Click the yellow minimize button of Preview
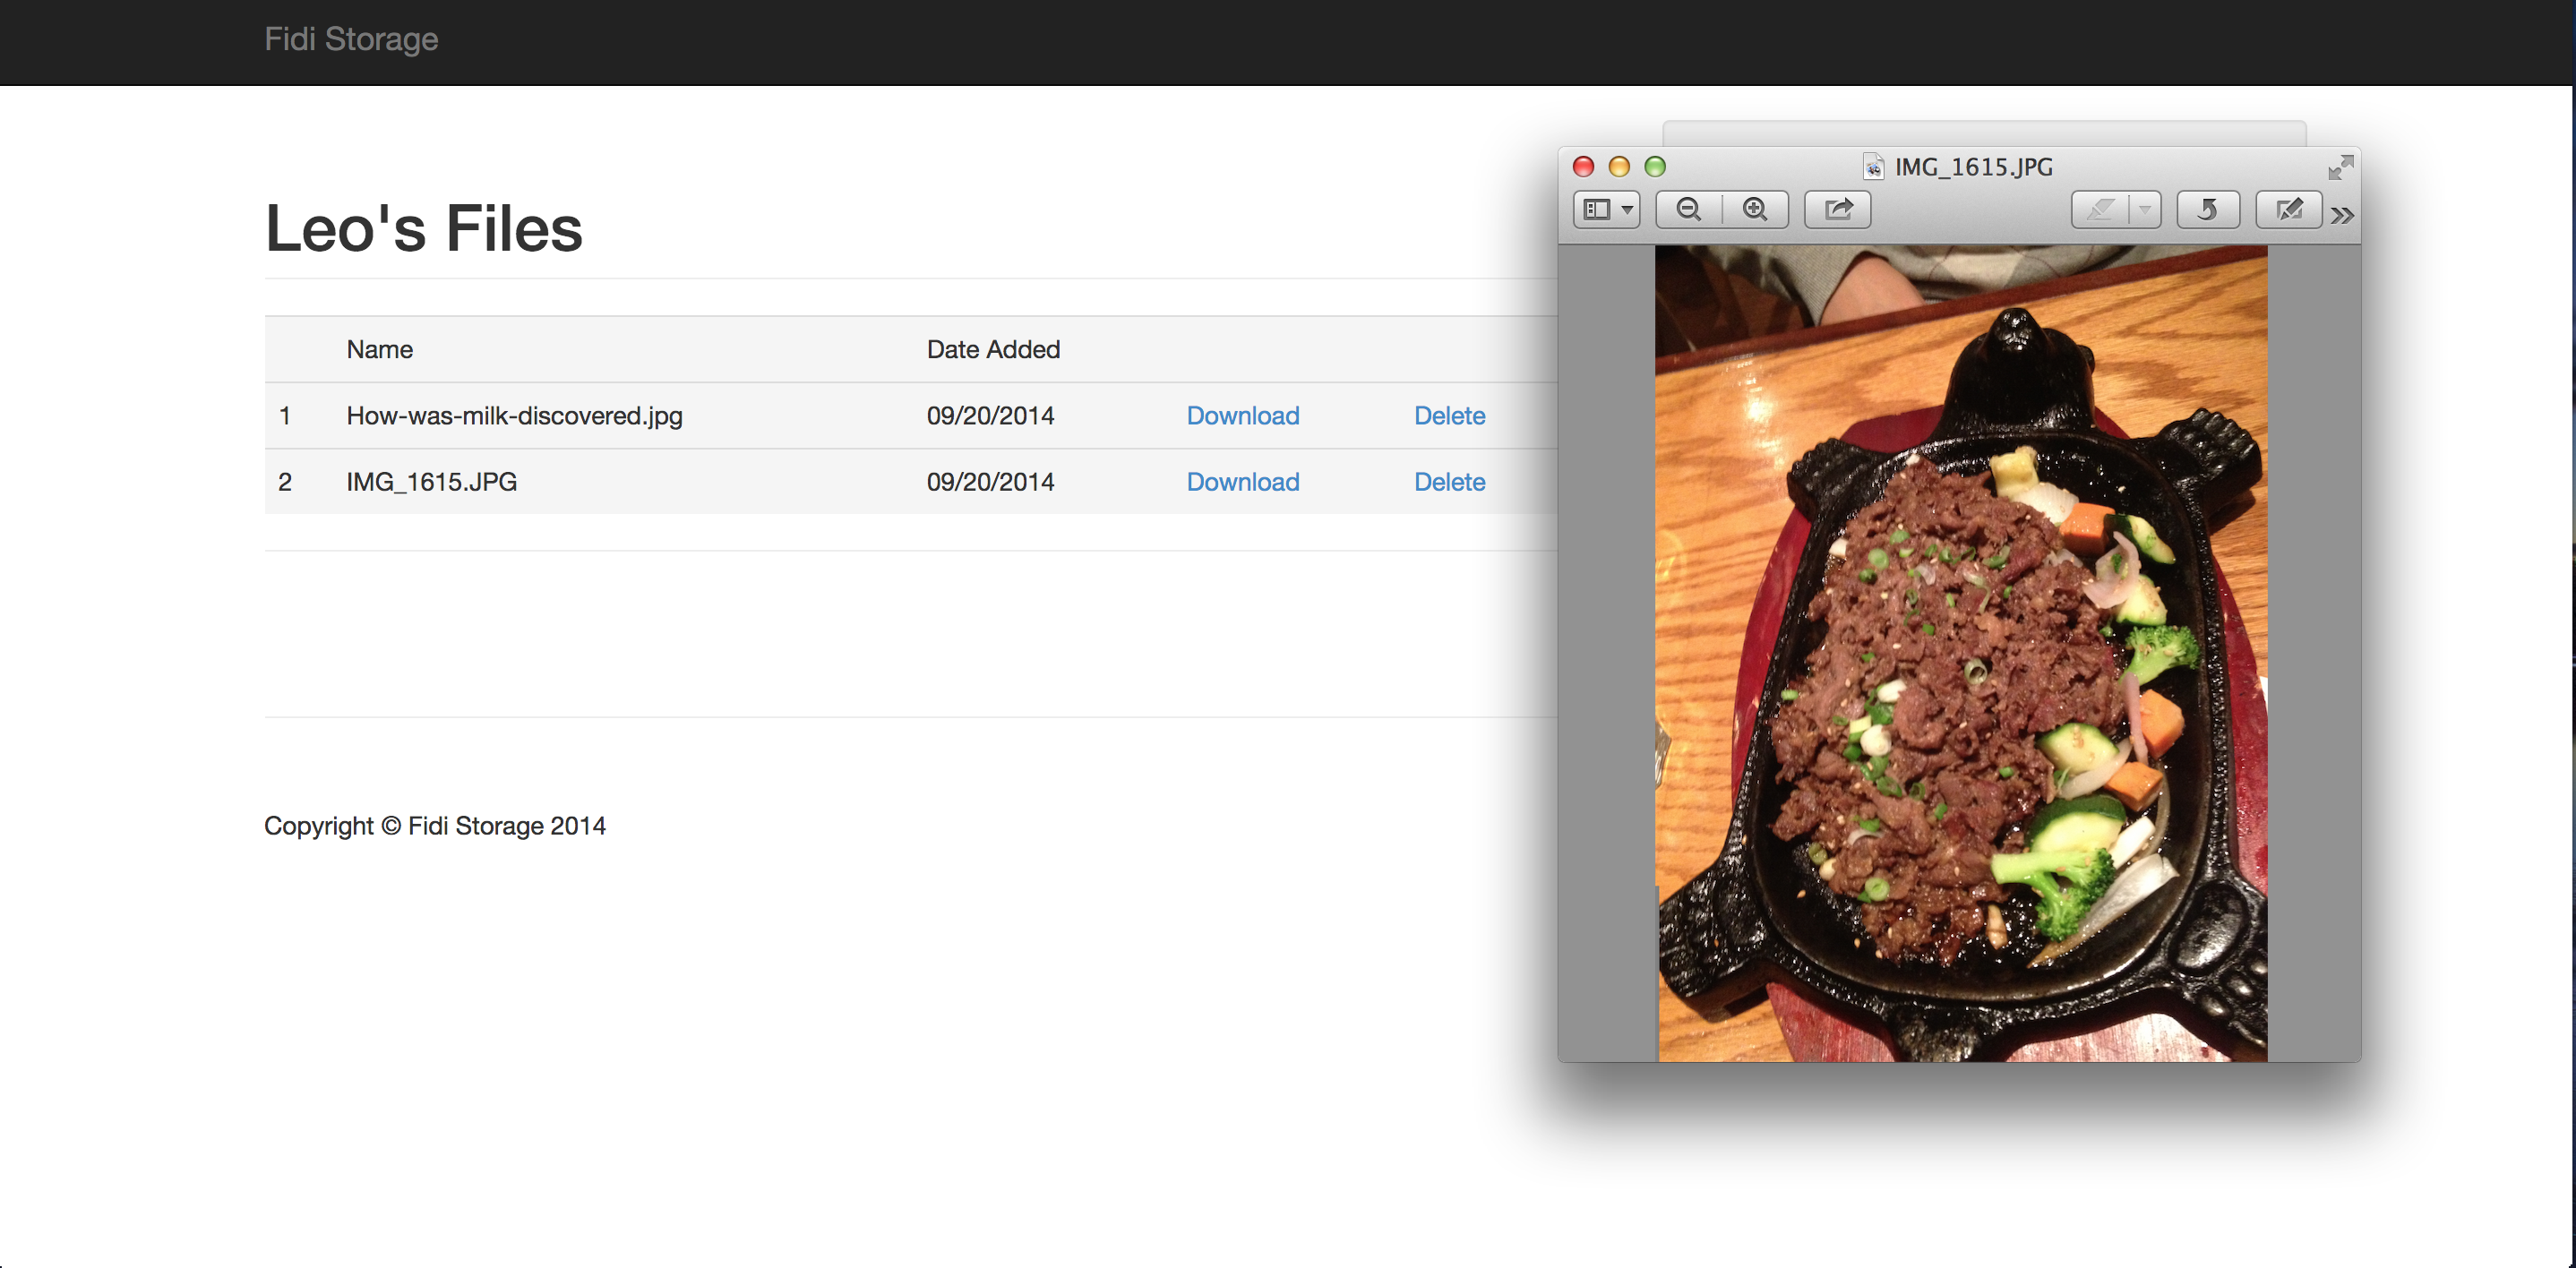 click(x=1619, y=167)
